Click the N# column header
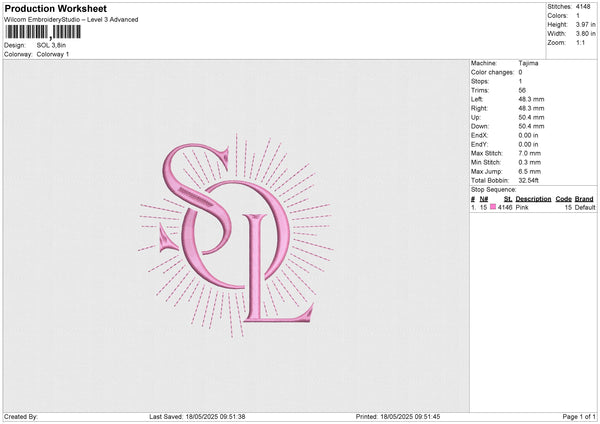 [x=483, y=199]
